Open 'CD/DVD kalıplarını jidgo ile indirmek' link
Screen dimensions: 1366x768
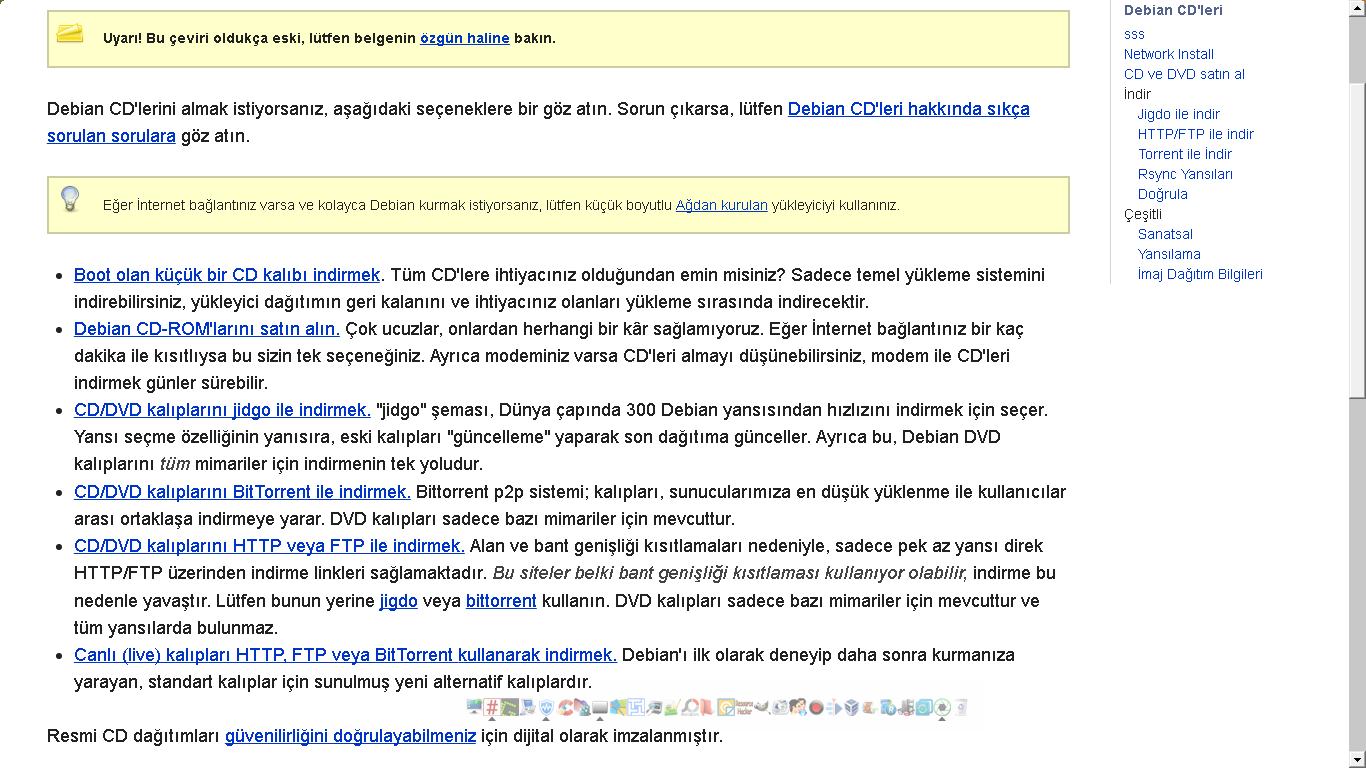pyautogui.click(x=222, y=410)
